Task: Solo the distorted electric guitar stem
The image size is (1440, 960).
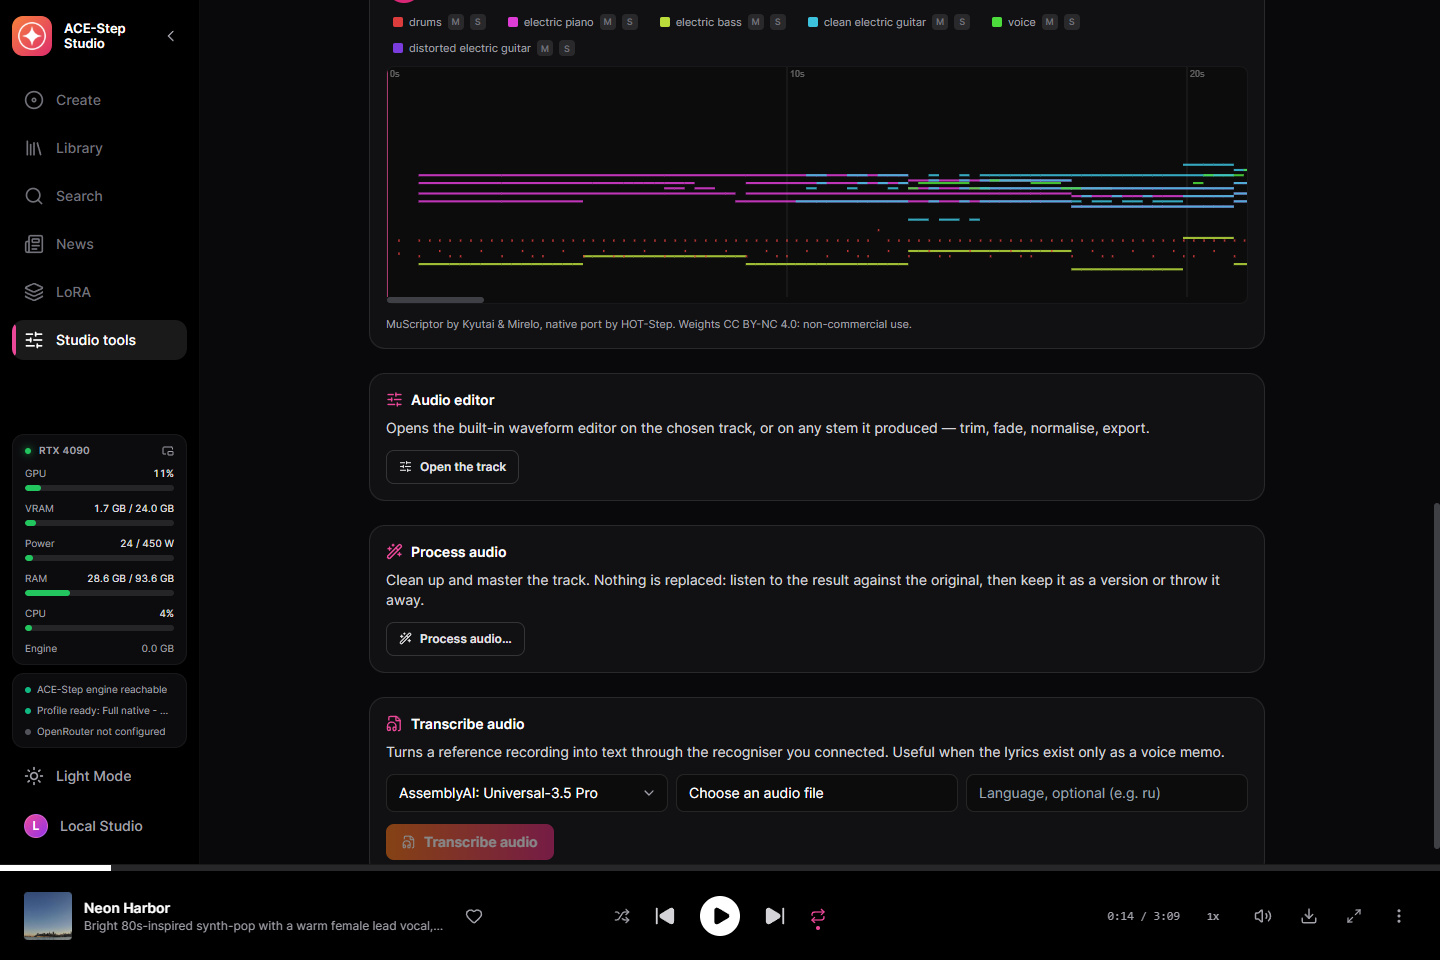Action: [x=567, y=48]
